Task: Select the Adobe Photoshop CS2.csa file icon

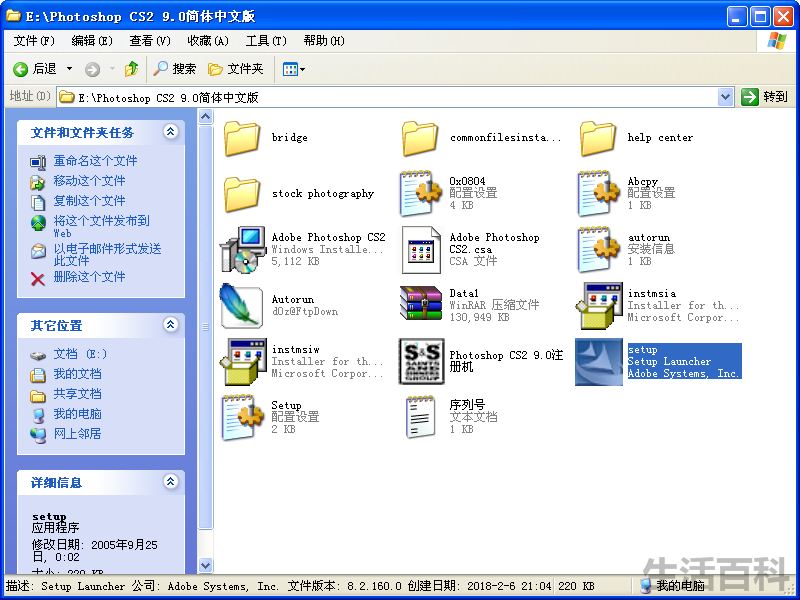Action: click(x=421, y=250)
